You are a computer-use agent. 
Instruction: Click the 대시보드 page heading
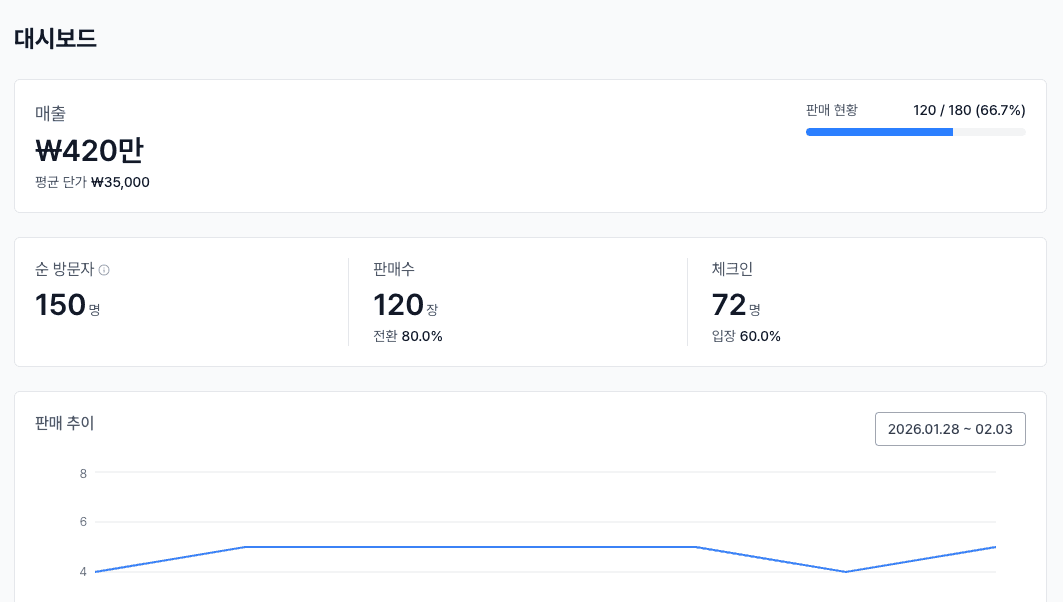tap(55, 39)
